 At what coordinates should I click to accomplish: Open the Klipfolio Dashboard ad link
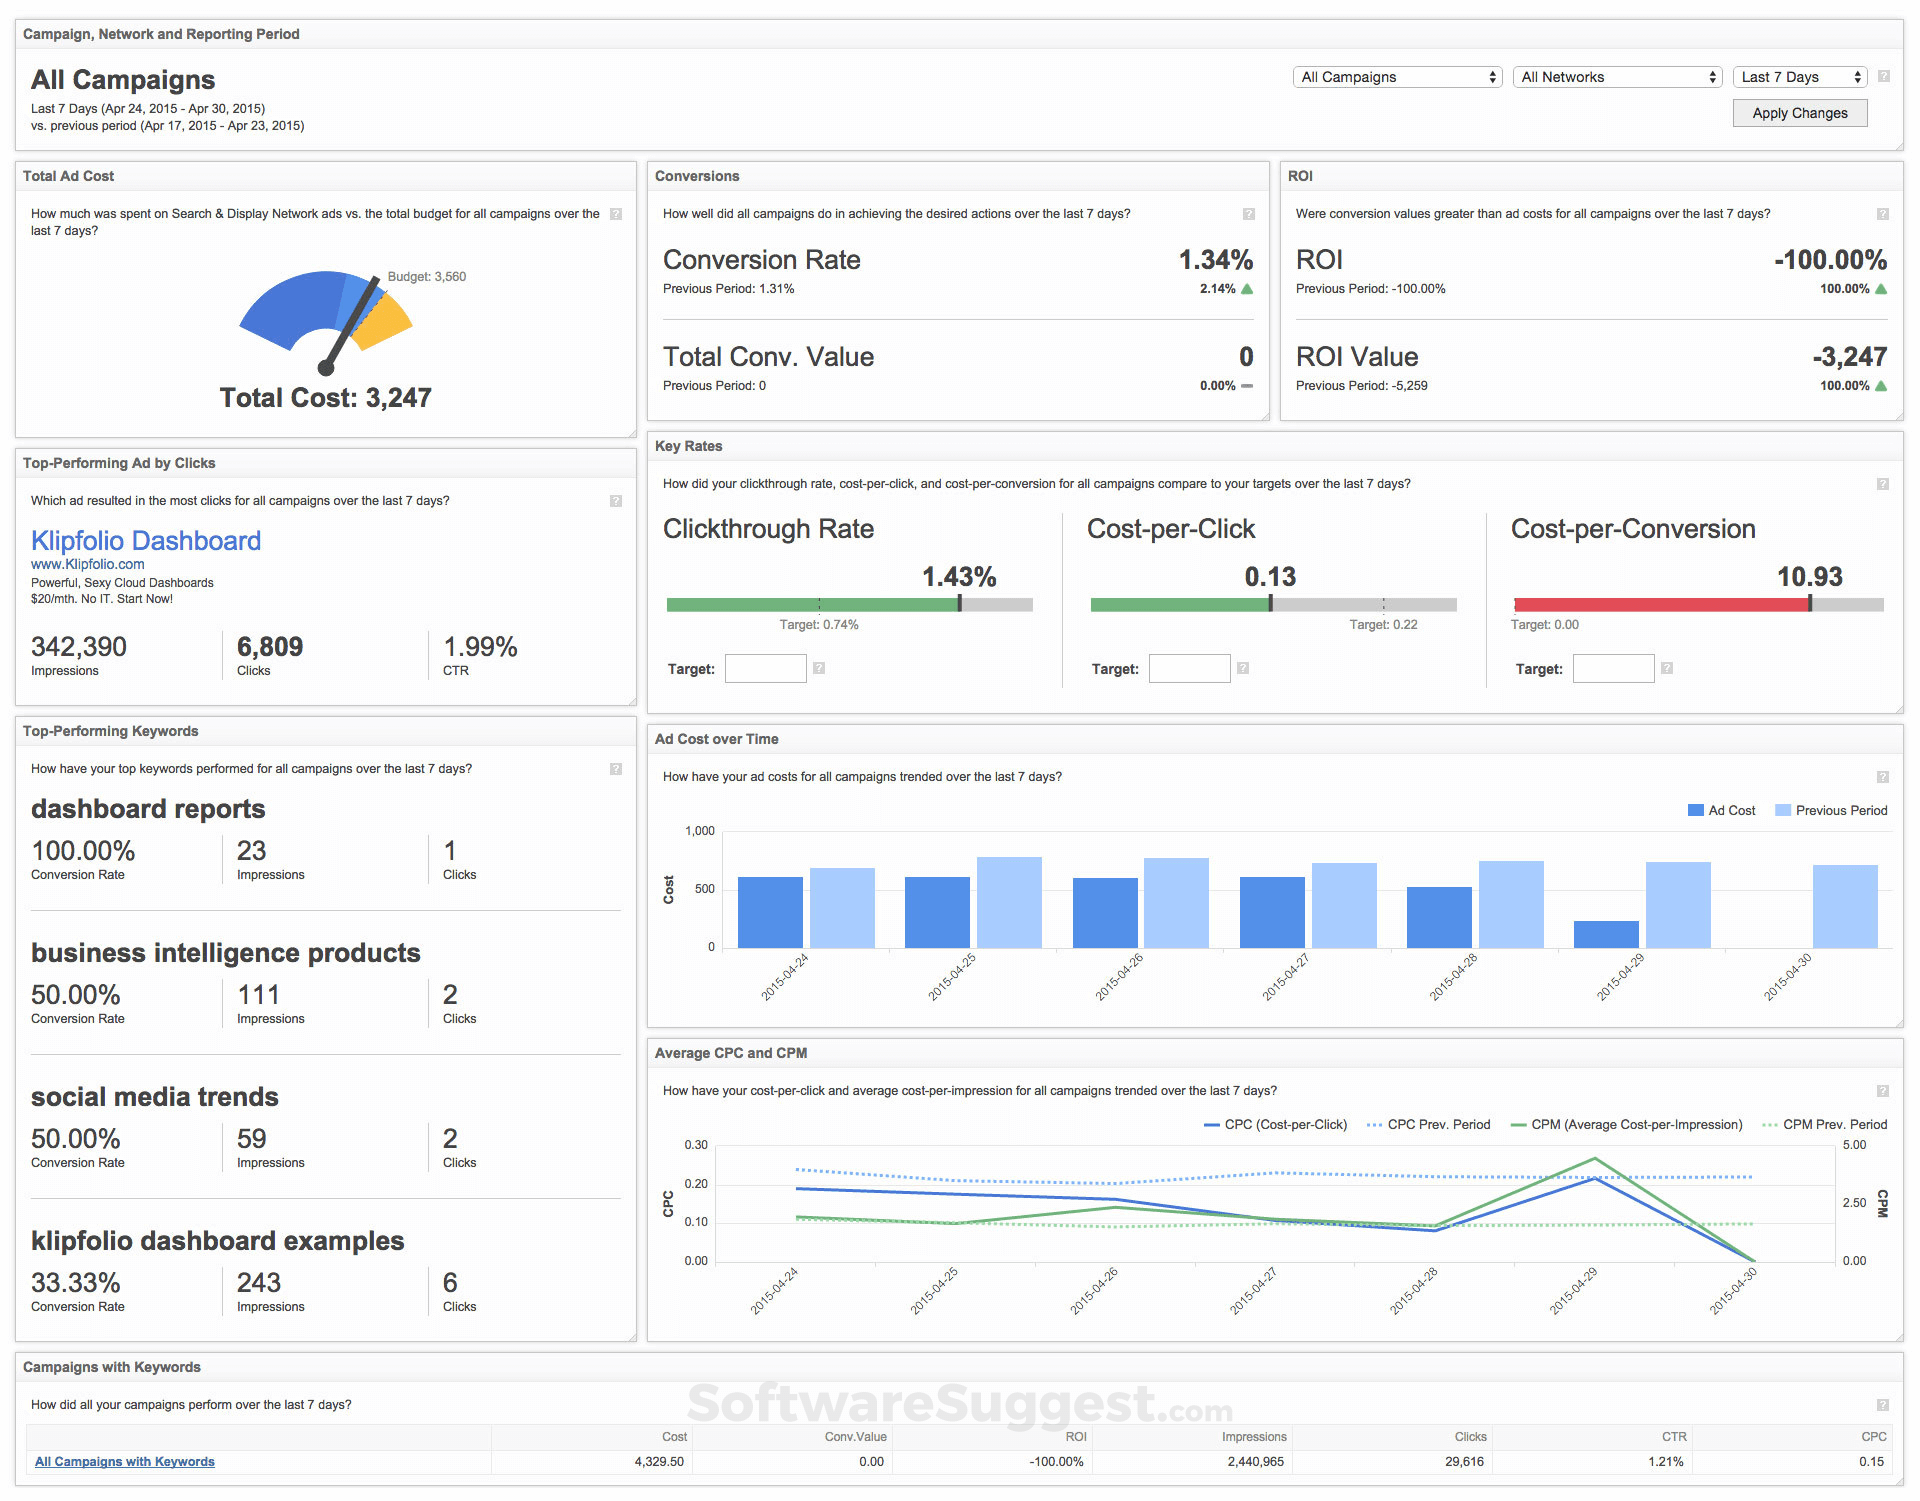146,540
